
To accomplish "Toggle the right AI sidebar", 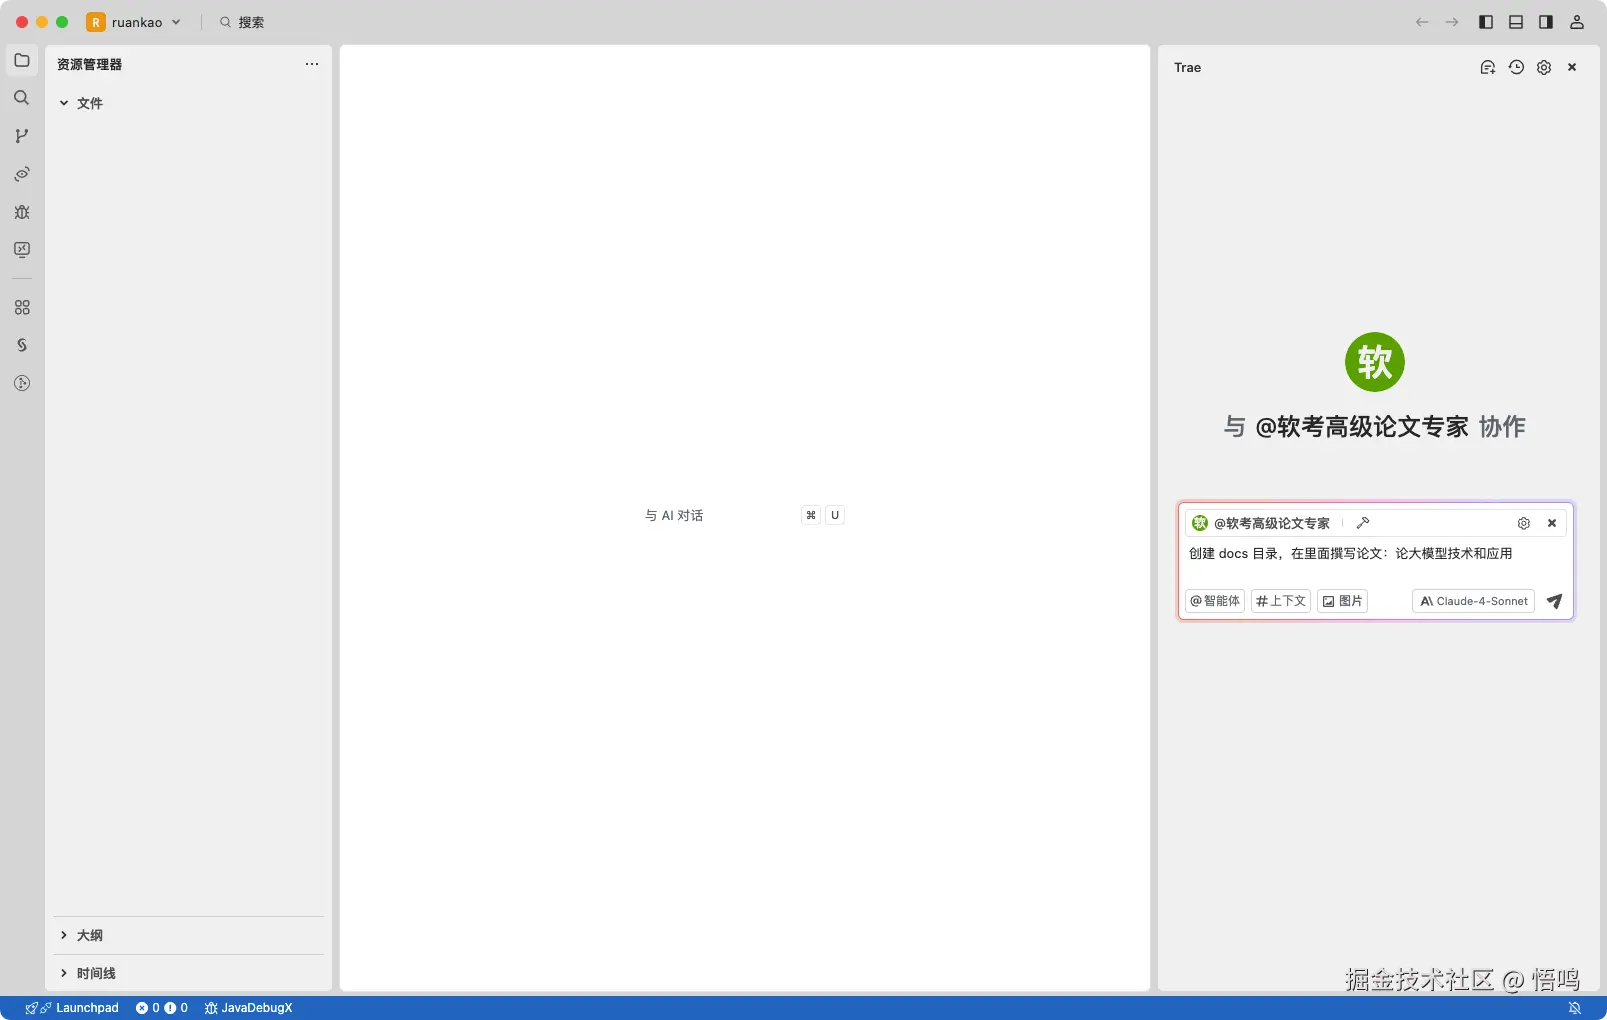I will click(x=1546, y=22).
